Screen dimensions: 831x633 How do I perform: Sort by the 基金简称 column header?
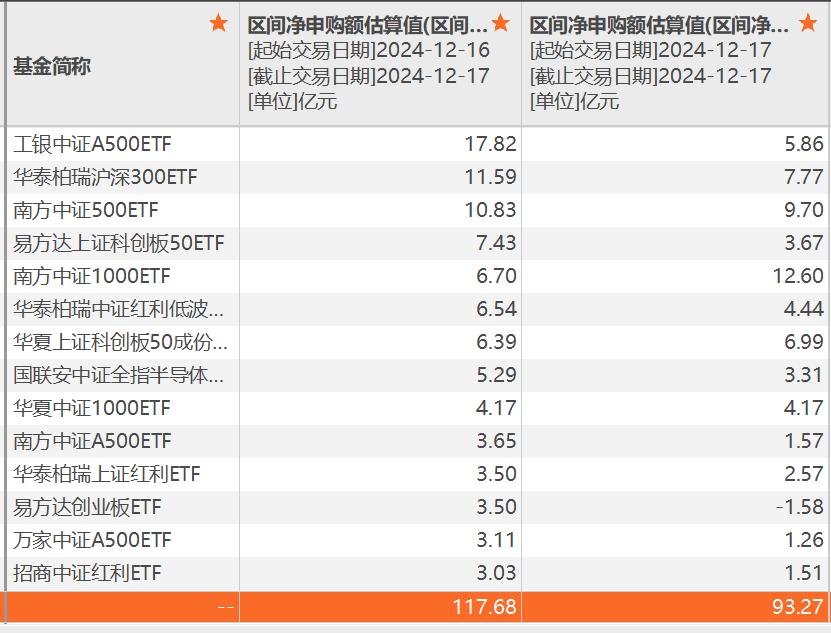(52, 67)
